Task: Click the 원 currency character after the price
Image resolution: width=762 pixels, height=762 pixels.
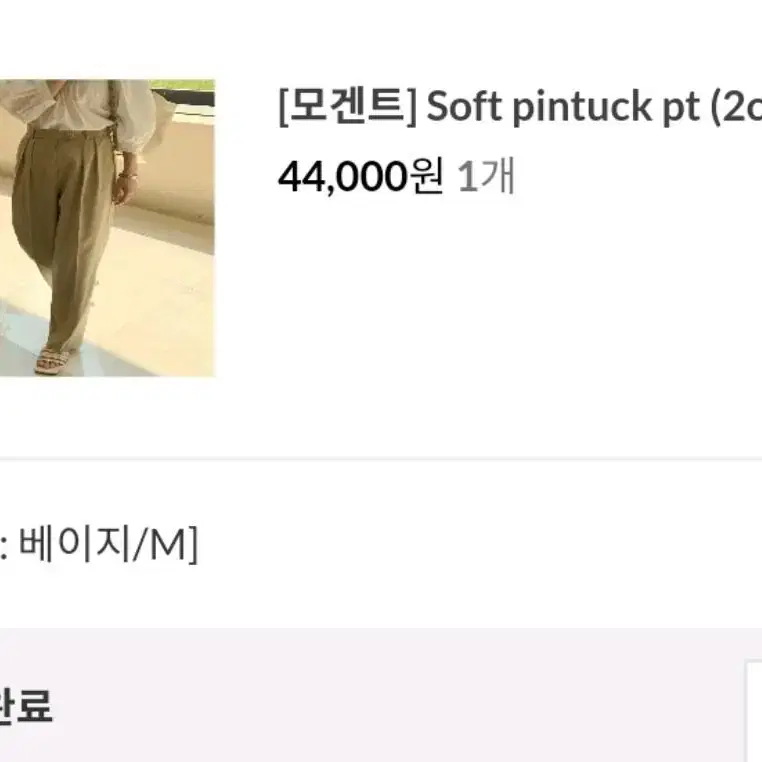Action: click(426, 175)
